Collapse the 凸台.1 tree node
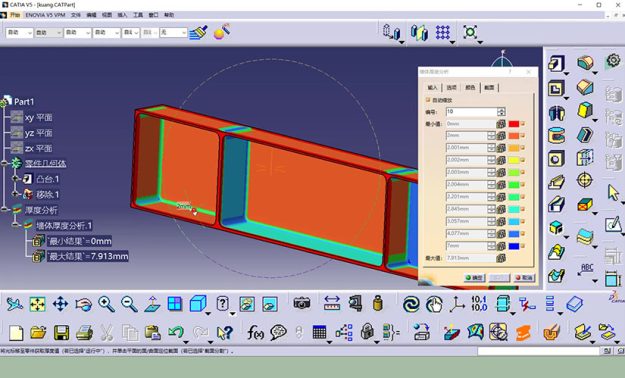 pos(16,179)
